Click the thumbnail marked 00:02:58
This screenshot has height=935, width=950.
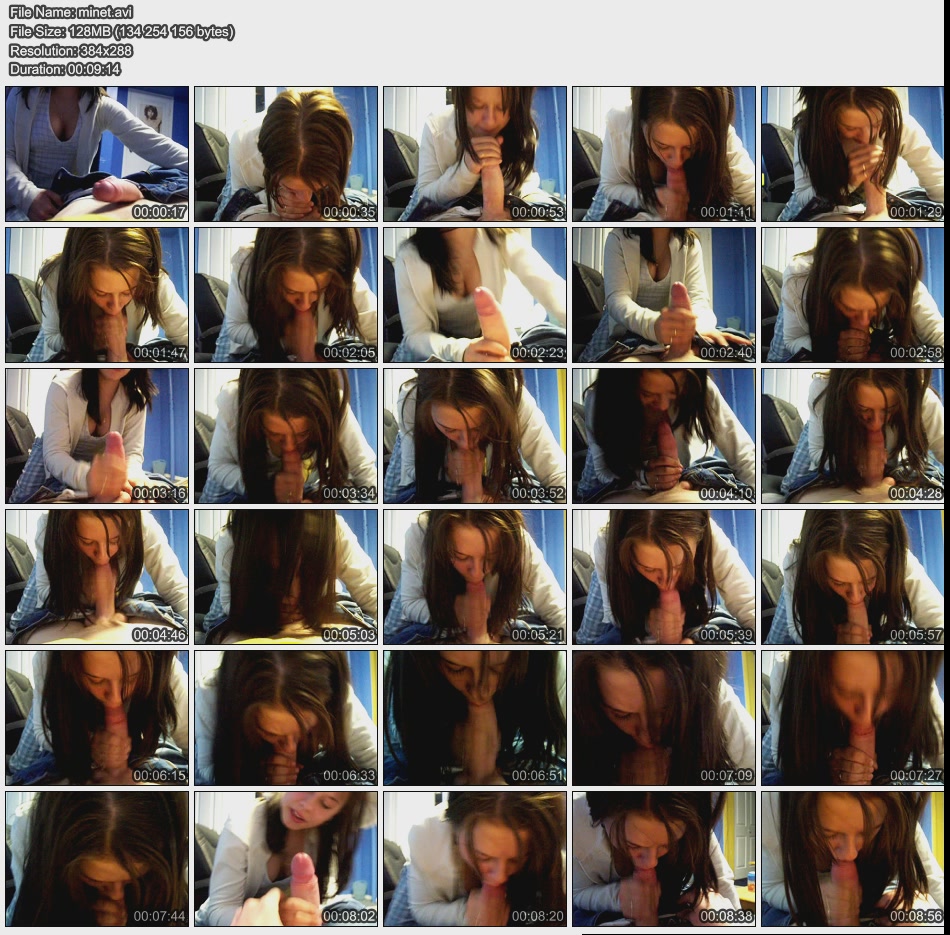tap(853, 295)
